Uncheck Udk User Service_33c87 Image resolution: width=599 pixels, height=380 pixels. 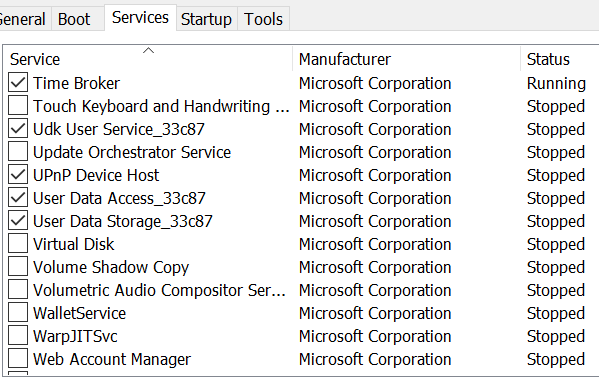tap(18, 128)
